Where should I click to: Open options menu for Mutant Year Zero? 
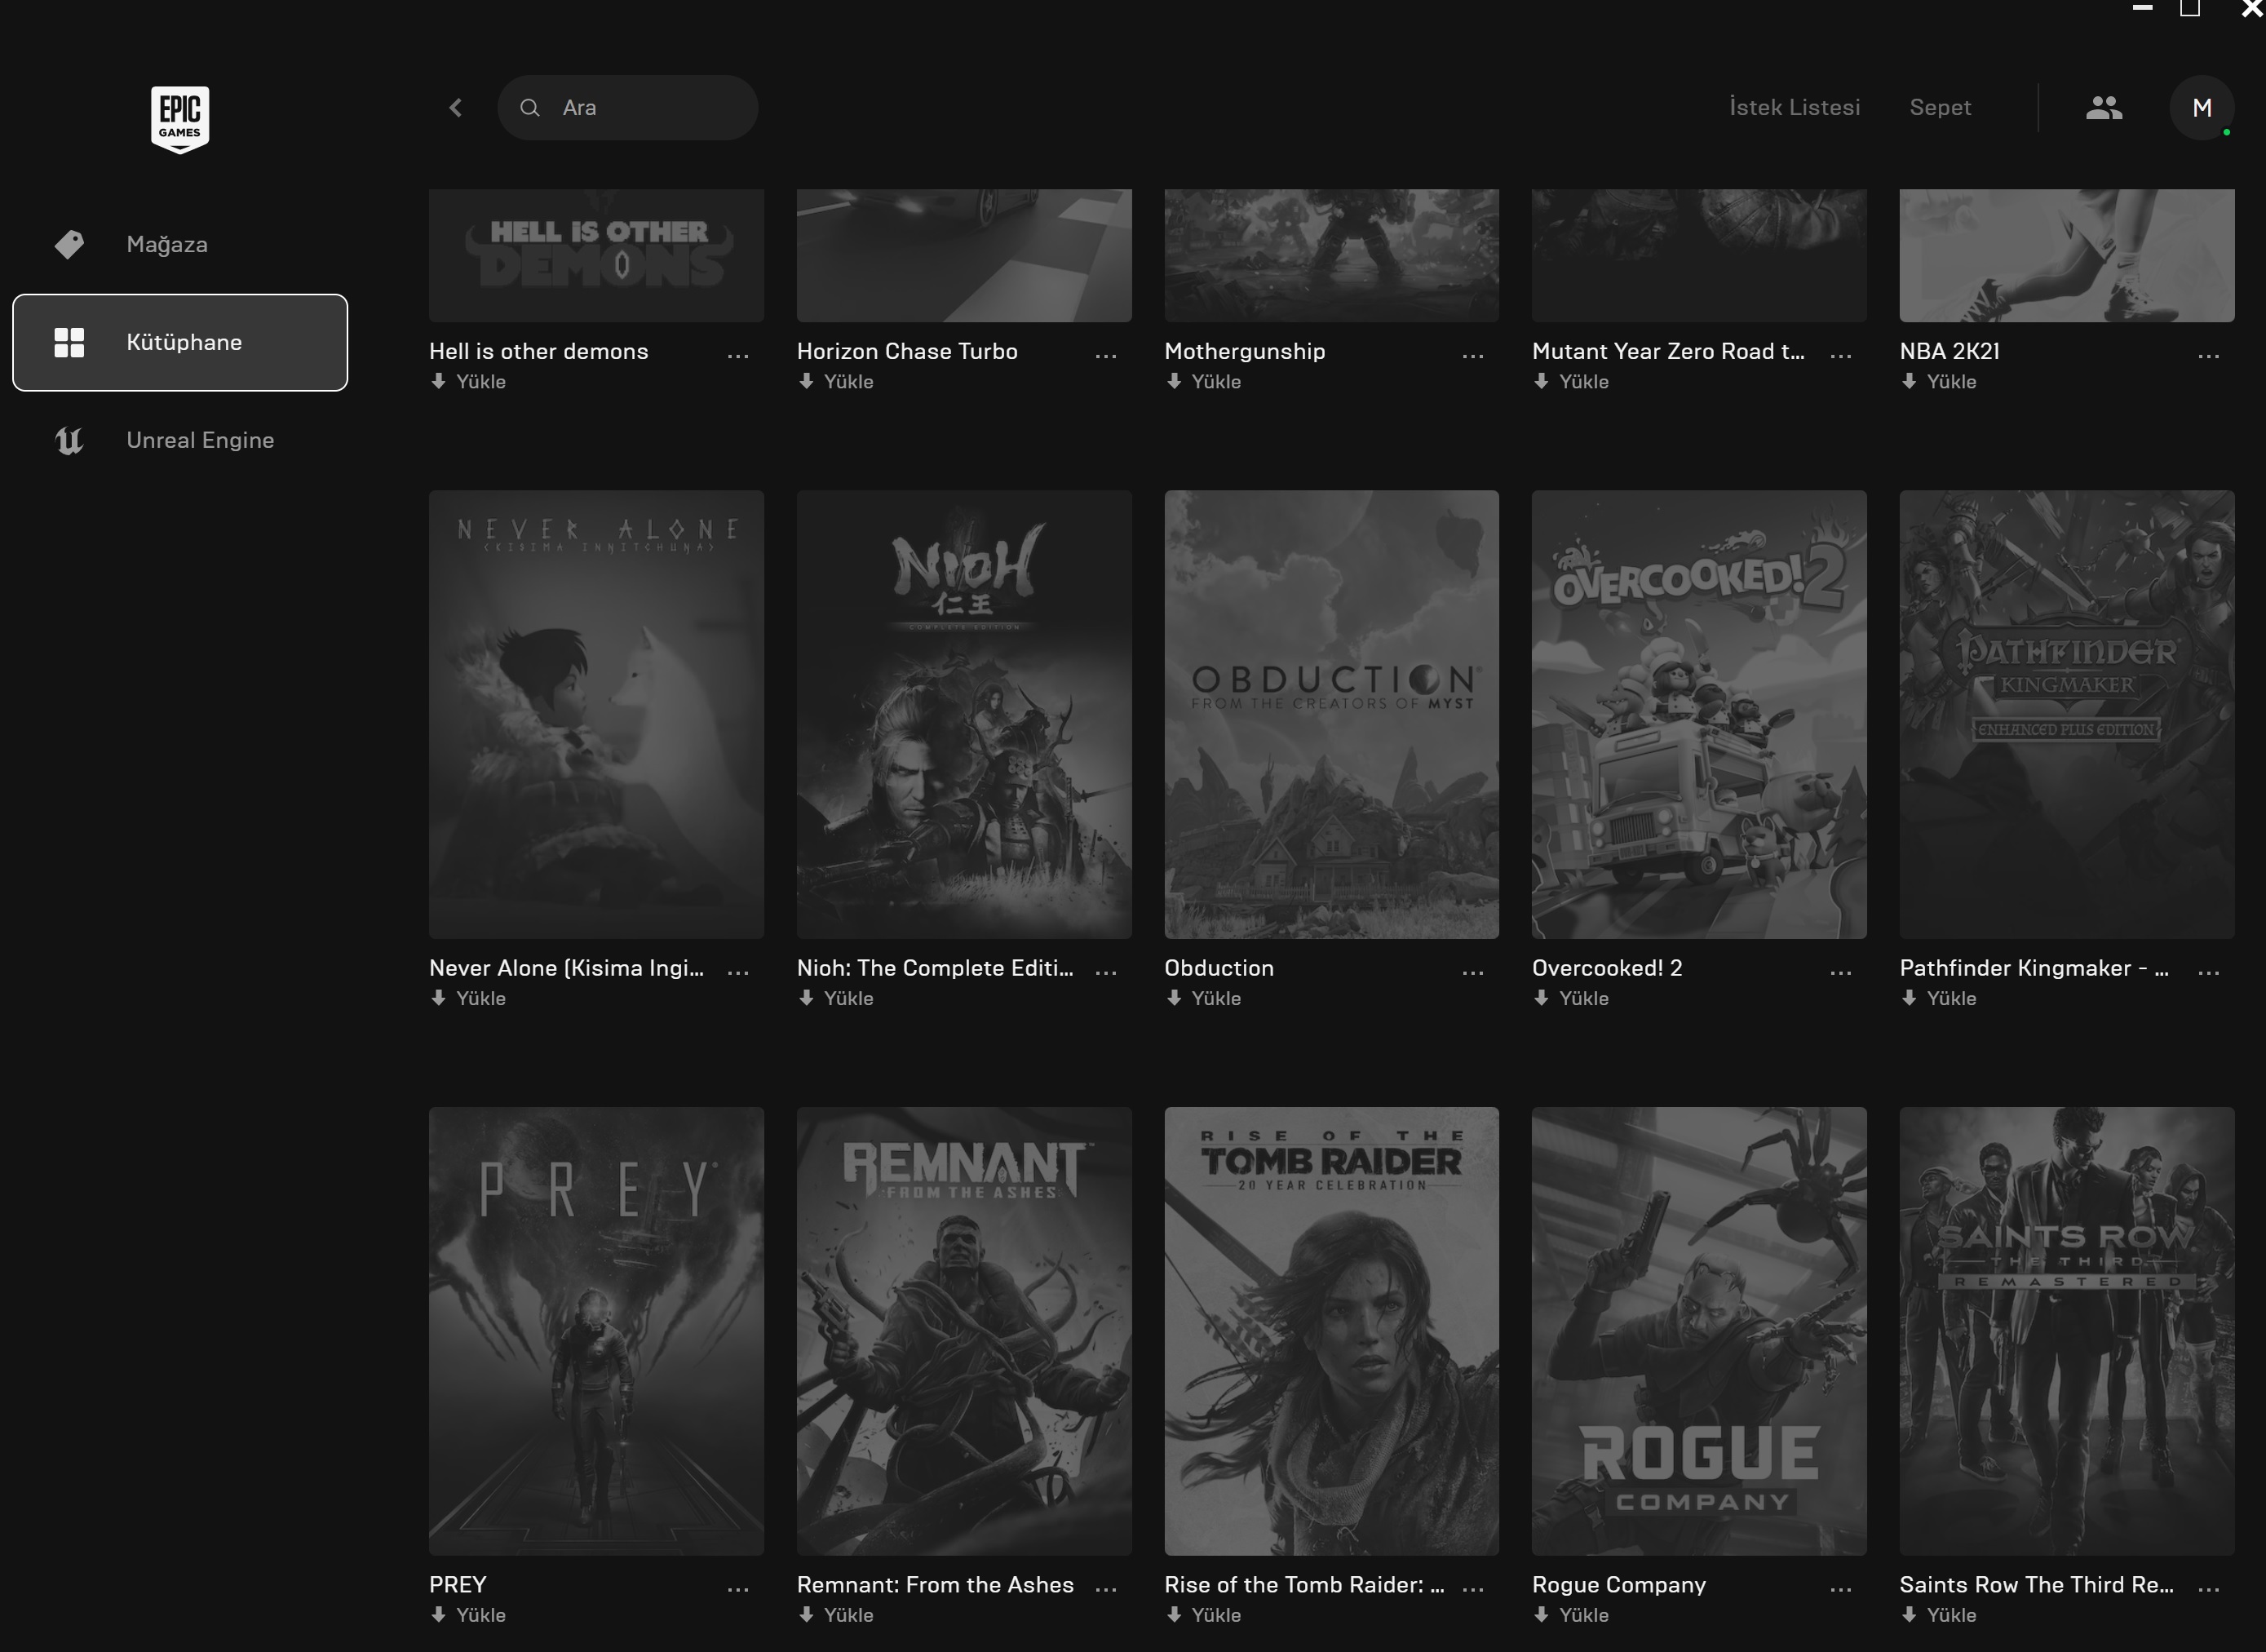click(1841, 356)
